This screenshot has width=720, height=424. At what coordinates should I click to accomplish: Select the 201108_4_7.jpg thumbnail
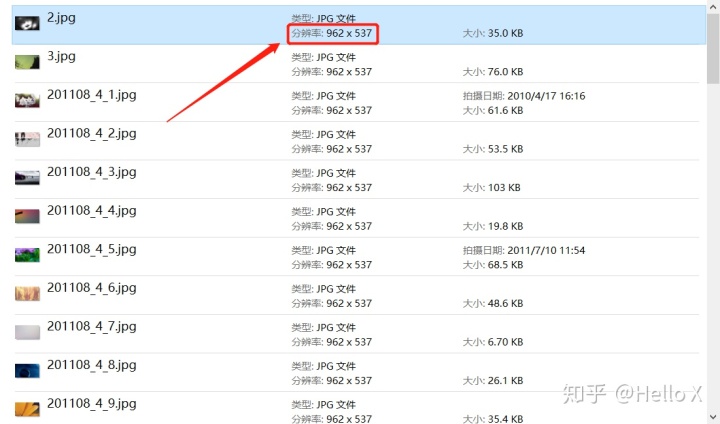27,332
